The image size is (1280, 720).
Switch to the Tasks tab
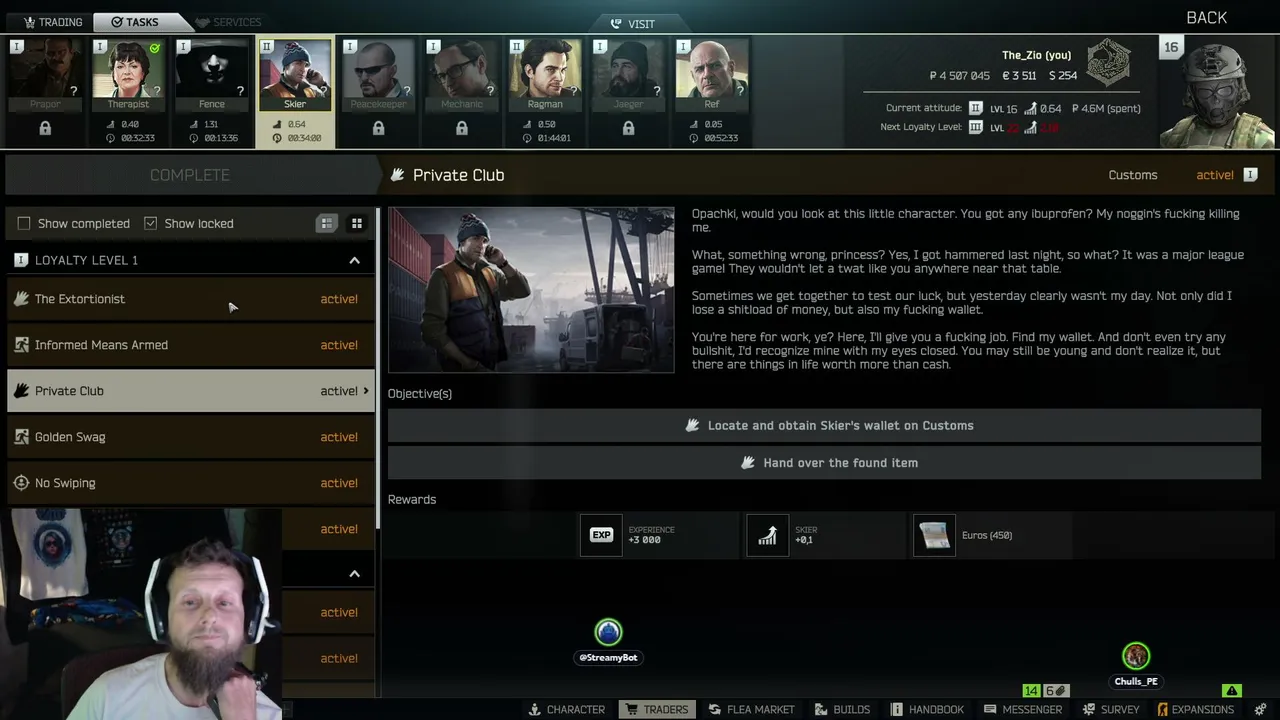coord(135,22)
